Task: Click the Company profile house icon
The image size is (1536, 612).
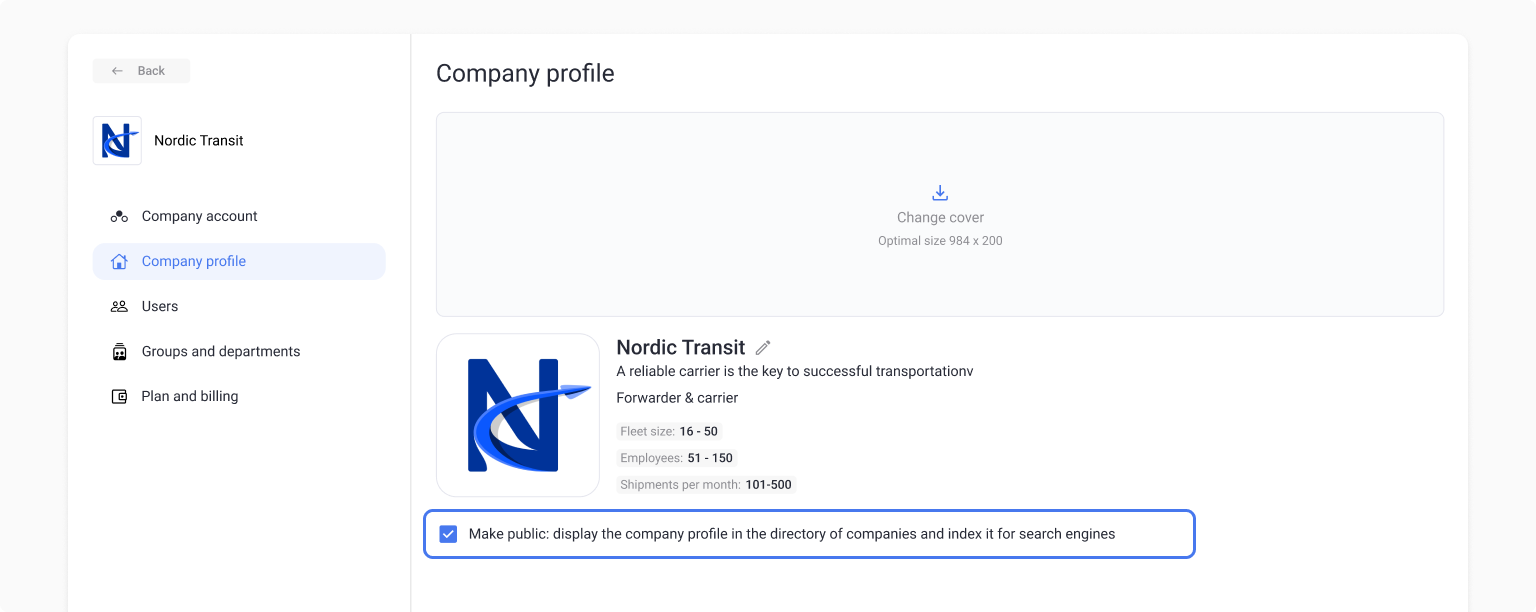Action: point(119,262)
